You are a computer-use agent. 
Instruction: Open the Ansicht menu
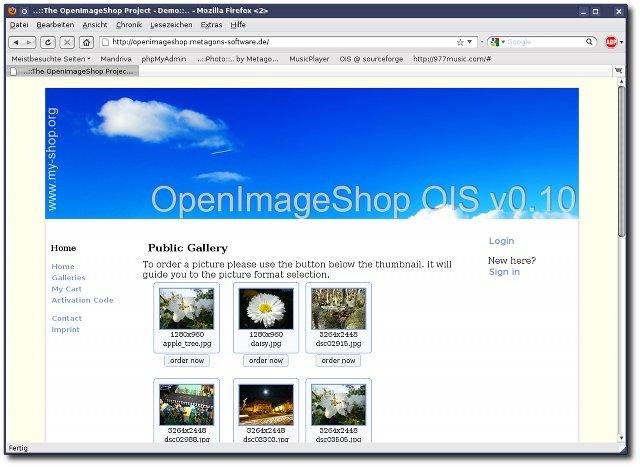click(x=95, y=25)
